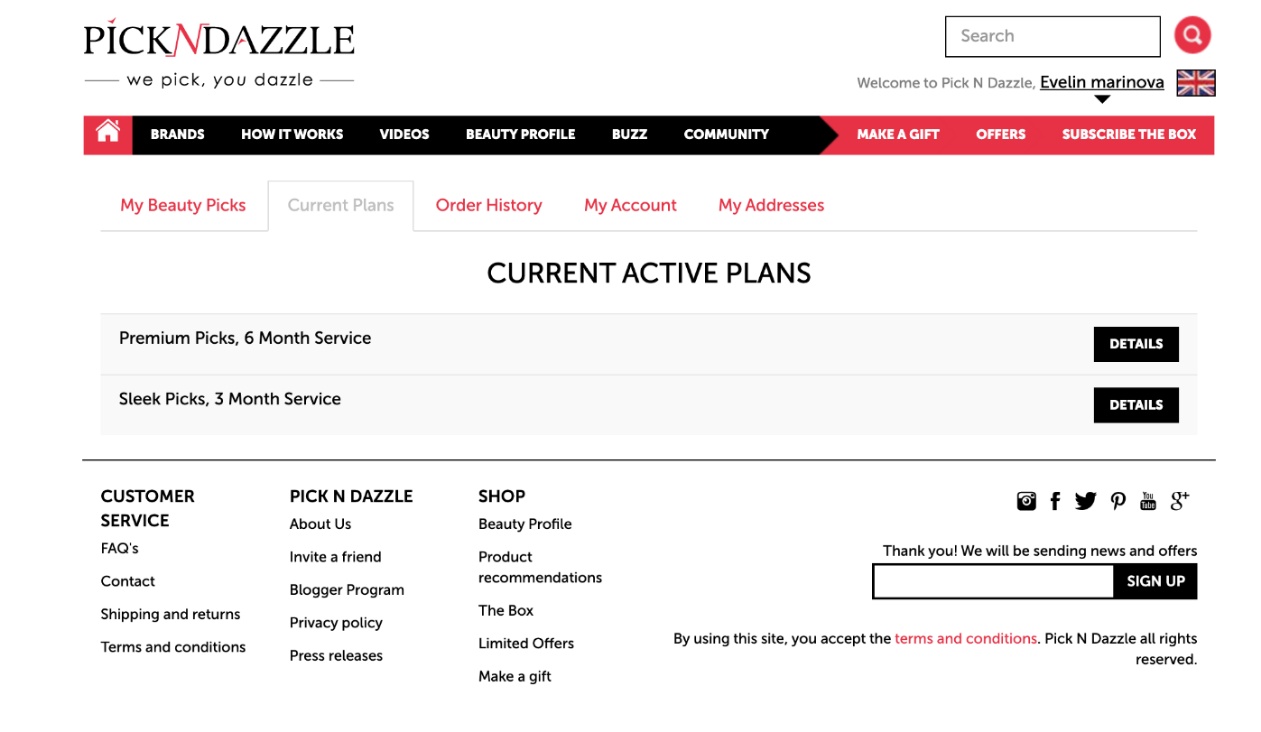Open the Order History tab
The image size is (1261, 732).
tap(489, 205)
